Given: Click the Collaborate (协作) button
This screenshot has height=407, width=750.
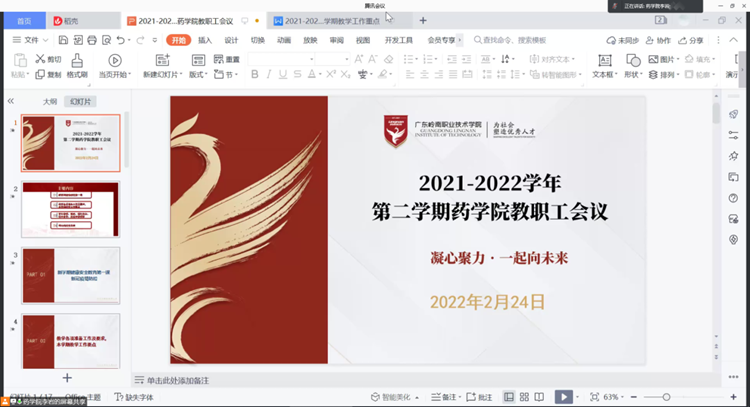Looking at the screenshot, I should click(x=658, y=40).
